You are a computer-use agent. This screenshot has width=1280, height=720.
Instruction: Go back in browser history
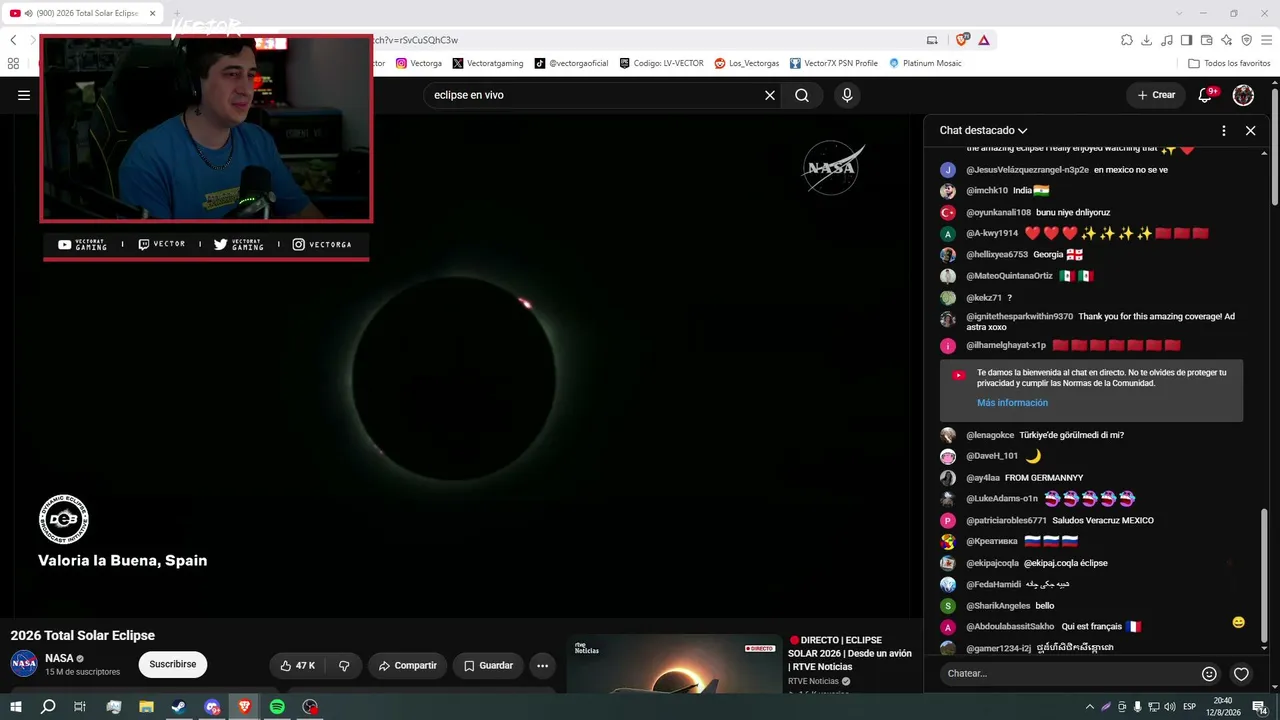click(13, 40)
